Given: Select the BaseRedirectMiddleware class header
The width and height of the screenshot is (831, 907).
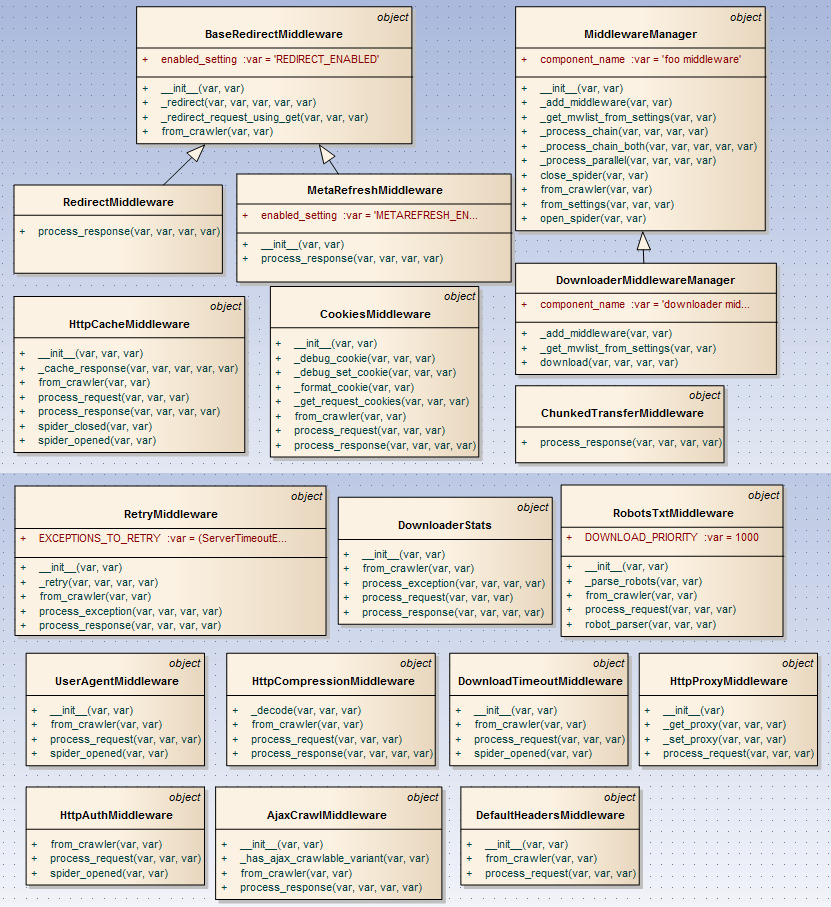Looking at the screenshot, I should click(x=275, y=33).
